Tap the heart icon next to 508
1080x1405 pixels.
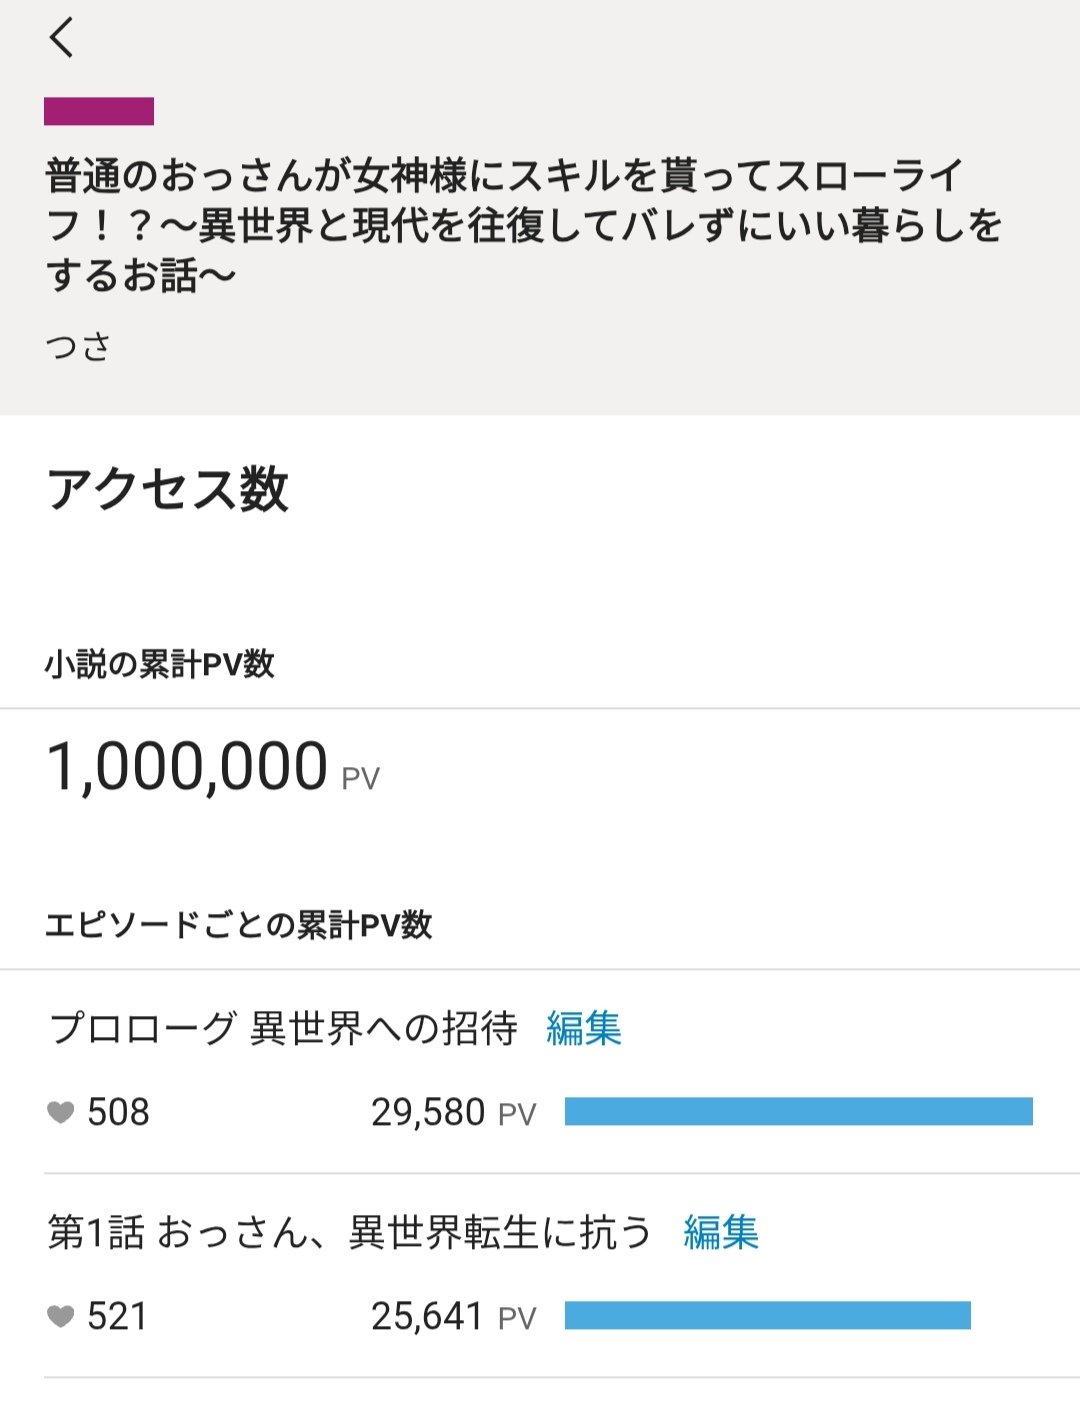61,1112
